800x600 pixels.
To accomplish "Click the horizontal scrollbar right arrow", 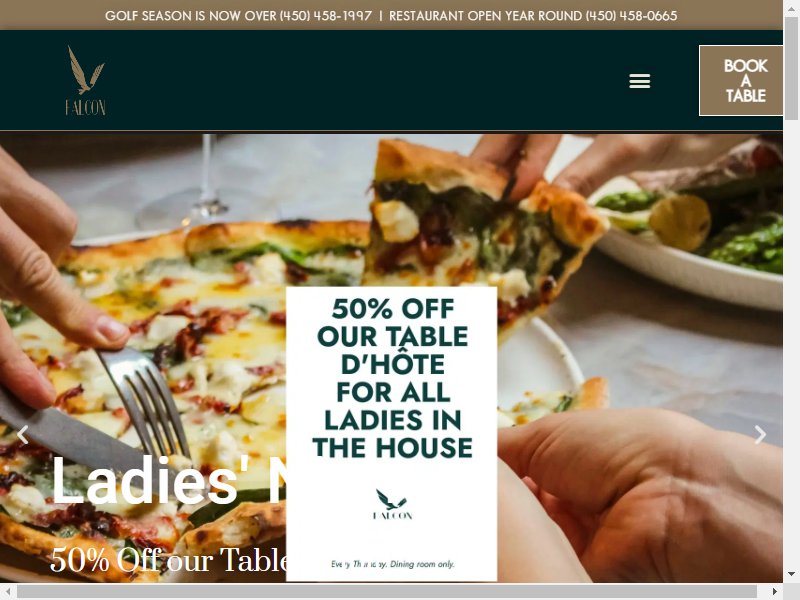I will coord(774,592).
